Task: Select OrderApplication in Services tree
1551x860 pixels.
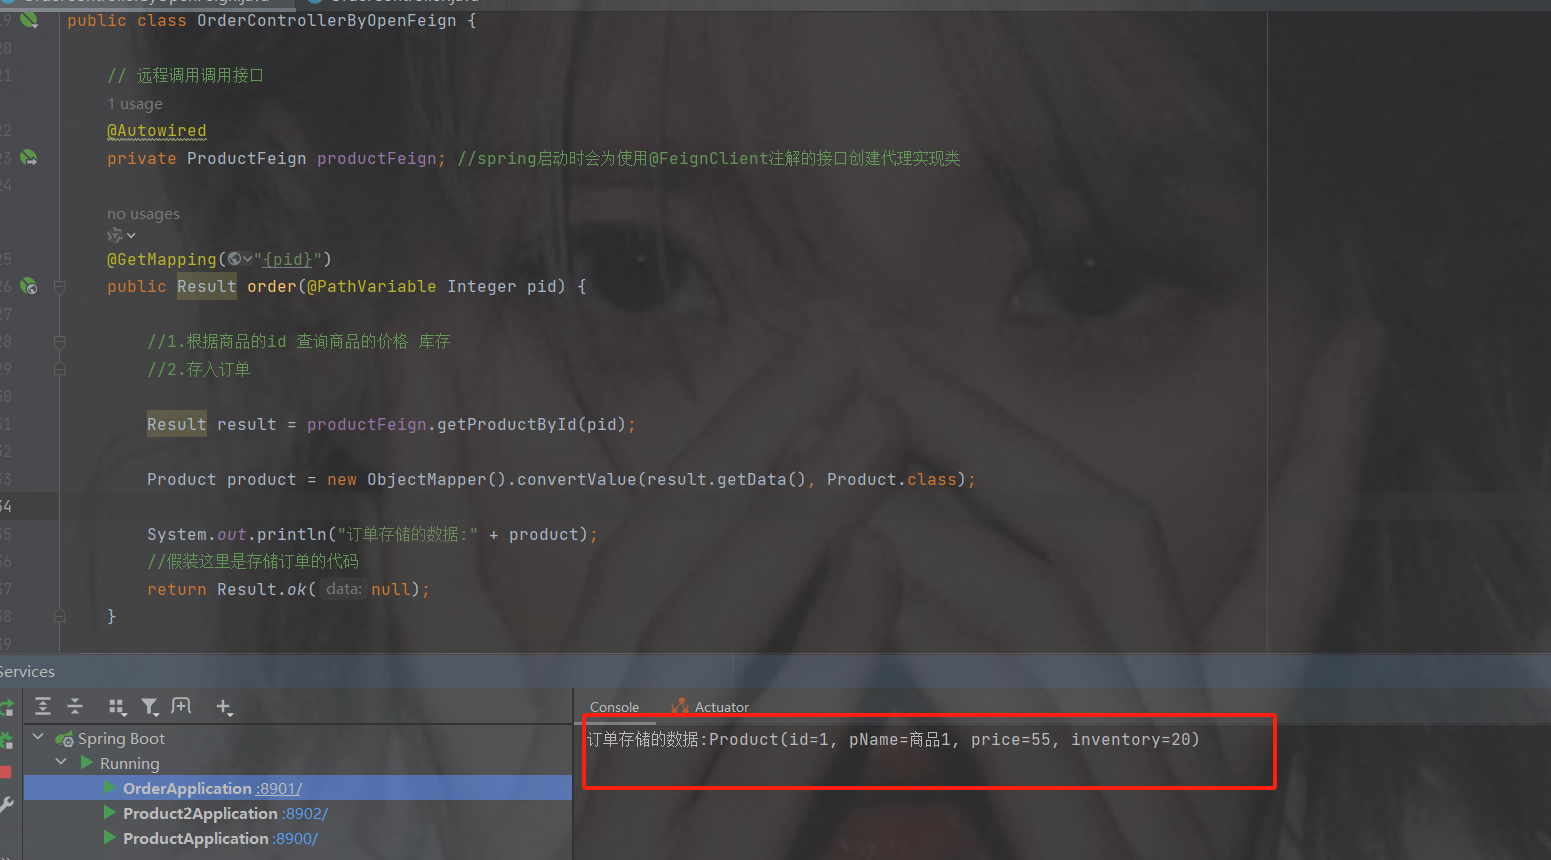Action: (297, 788)
